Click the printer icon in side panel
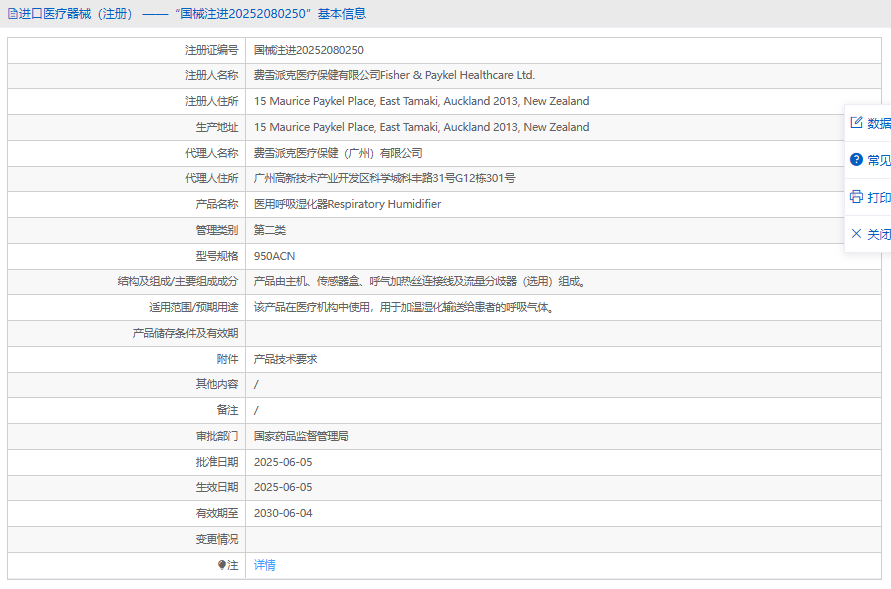Screen dimensions: 891x589 tap(856, 197)
